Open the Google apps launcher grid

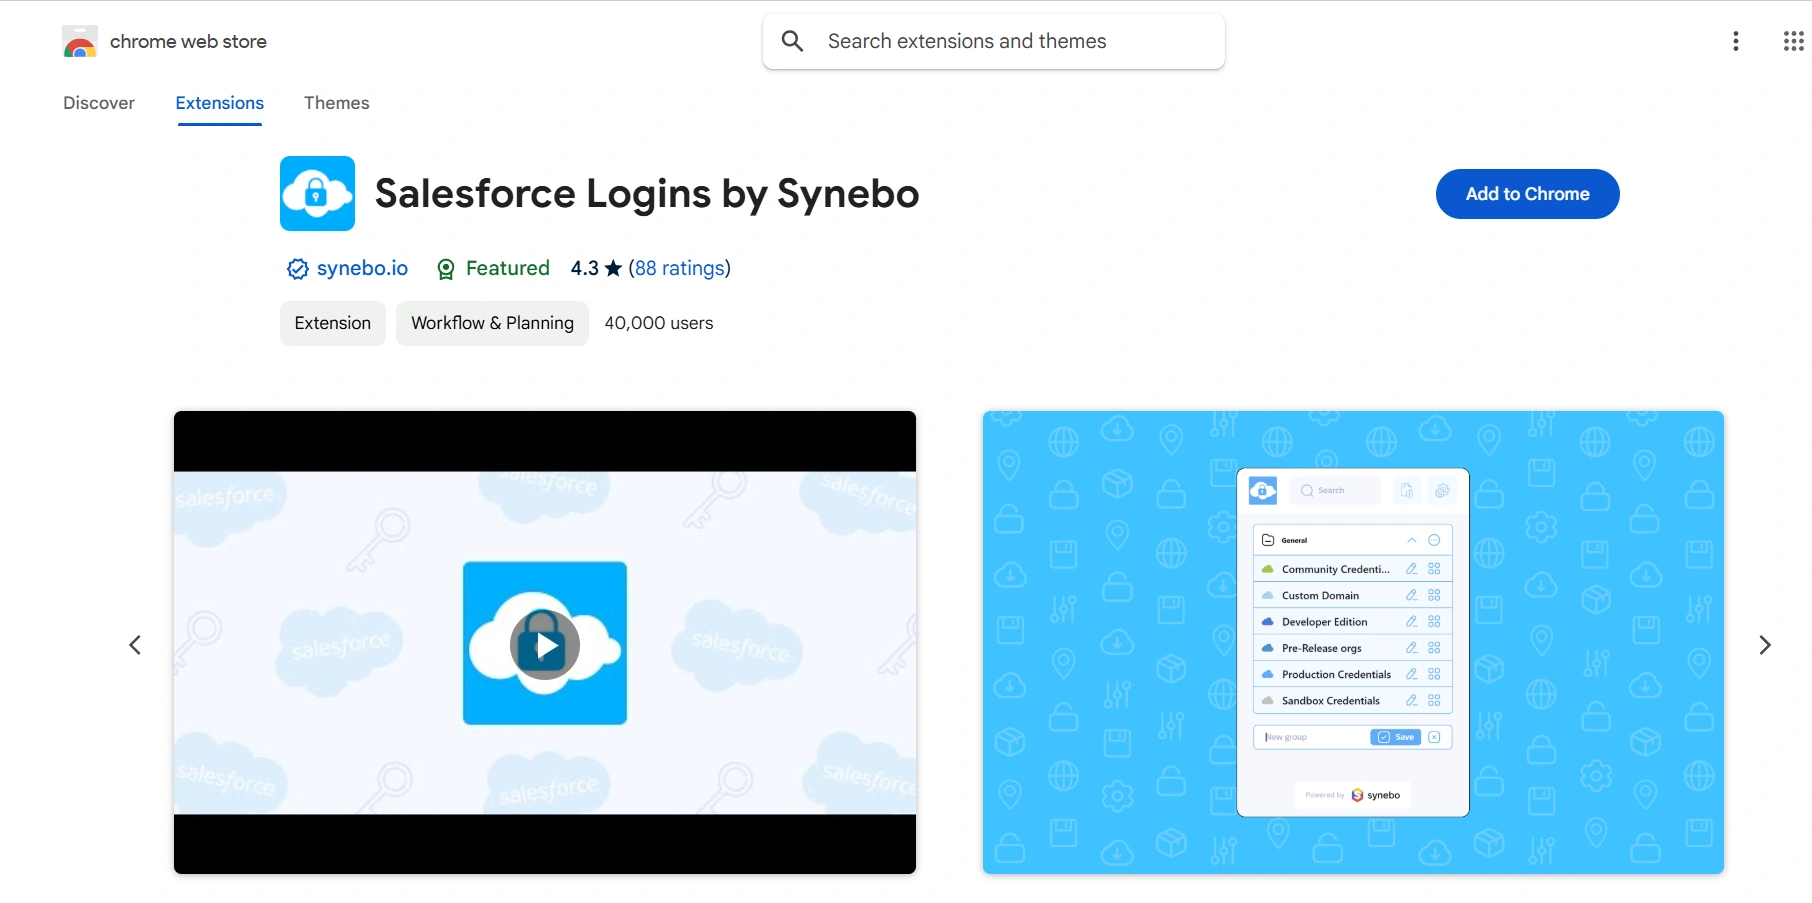pyautogui.click(x=1791, y=41)
